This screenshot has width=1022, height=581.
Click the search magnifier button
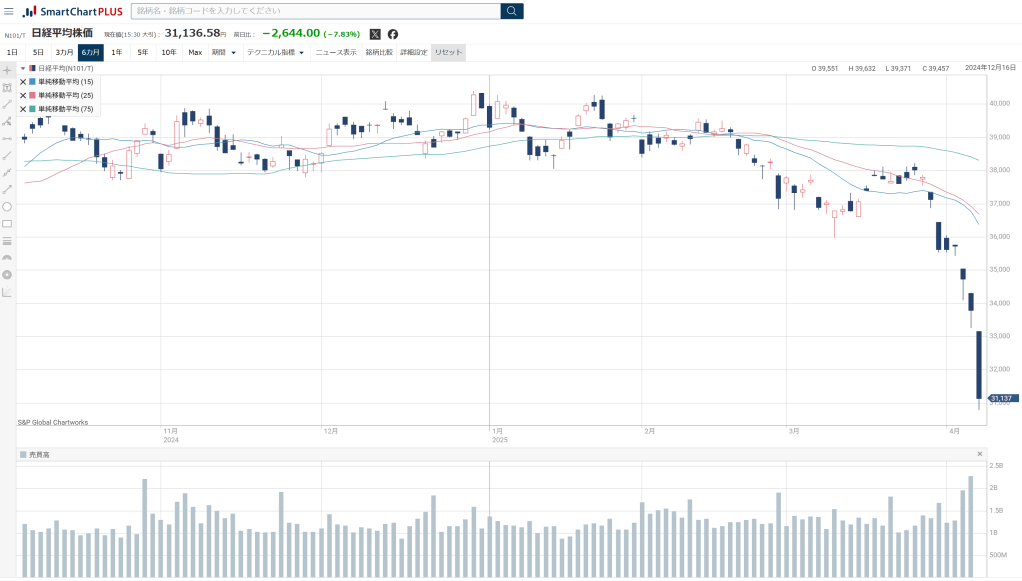[511, 11]
